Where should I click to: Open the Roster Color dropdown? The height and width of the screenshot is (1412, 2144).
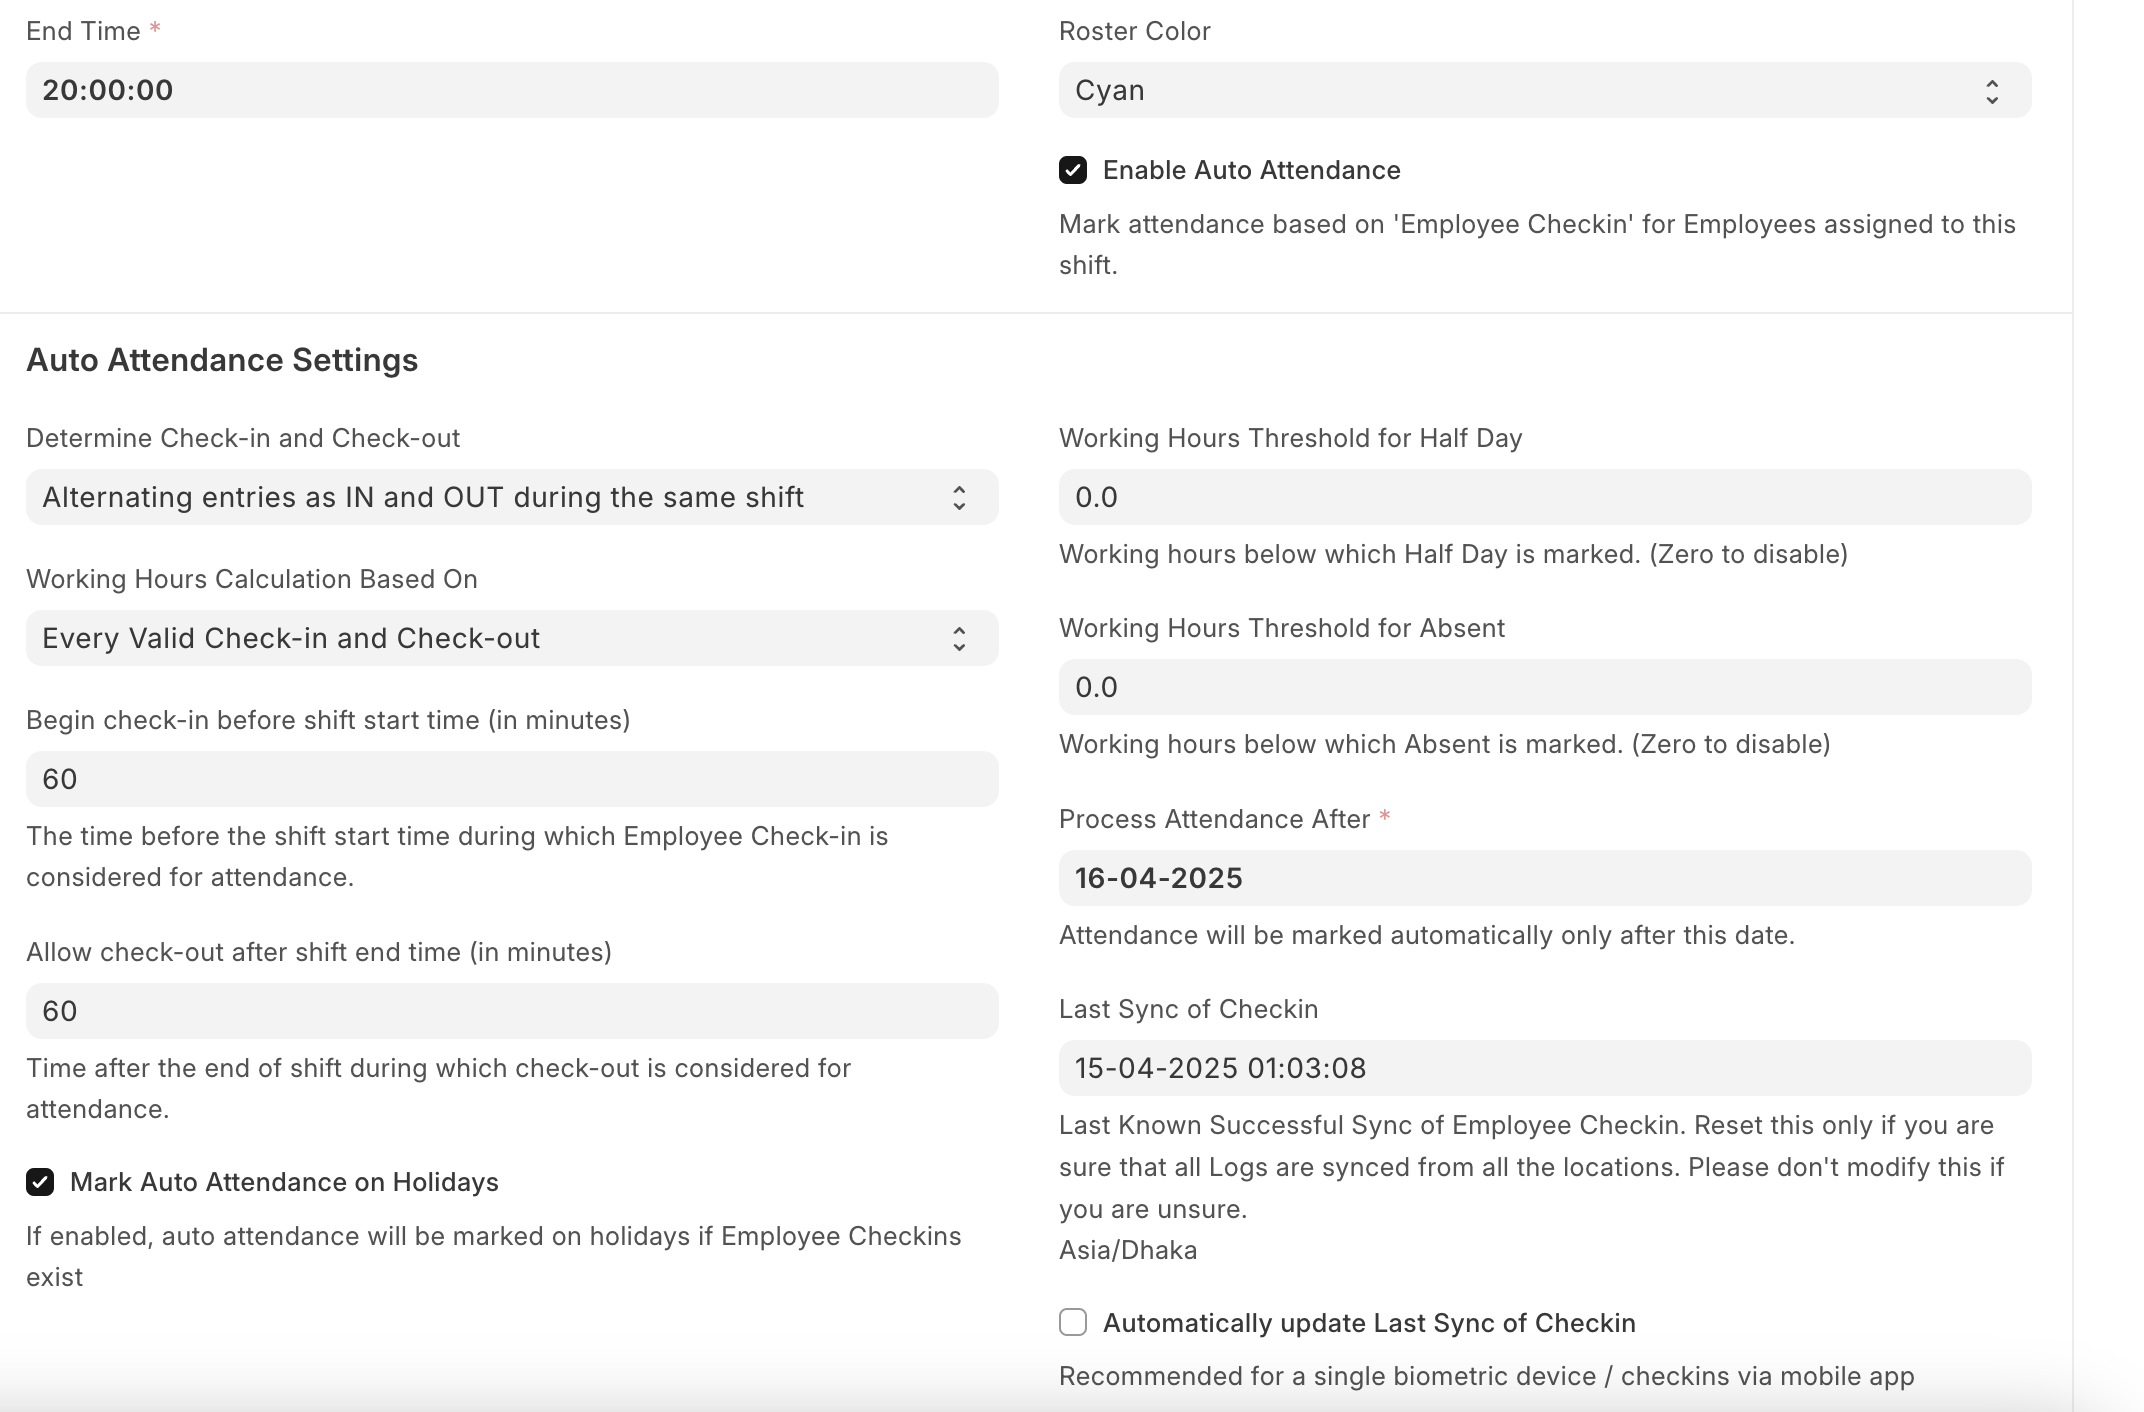[1545, 90]
